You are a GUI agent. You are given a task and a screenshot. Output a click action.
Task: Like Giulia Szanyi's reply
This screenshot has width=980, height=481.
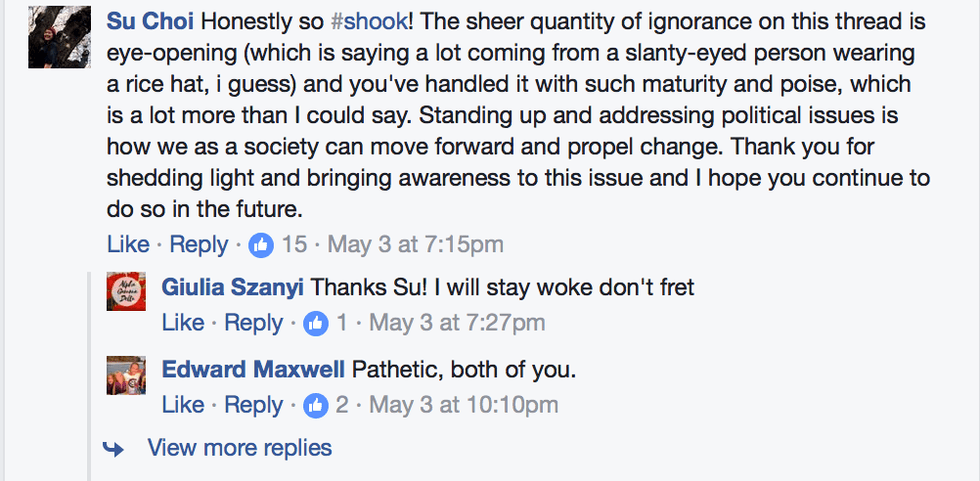(x=182, y=323)
